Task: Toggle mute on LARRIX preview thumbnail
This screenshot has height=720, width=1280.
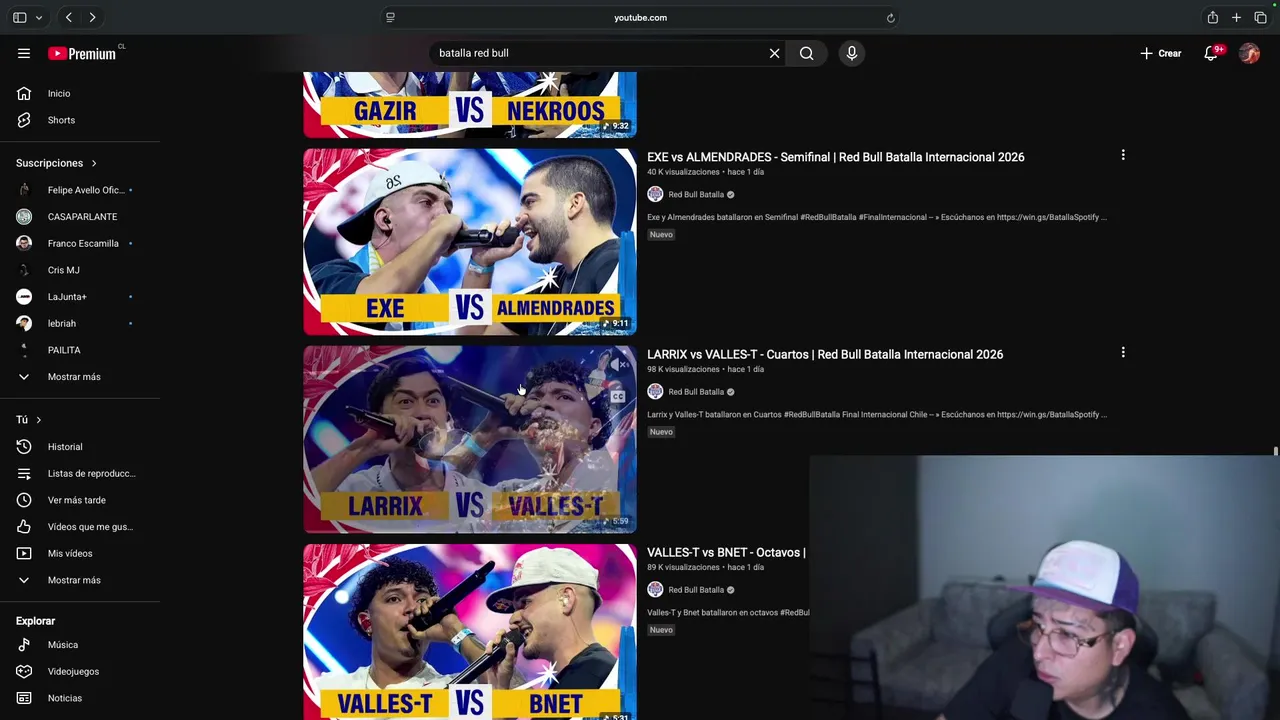Action: [x=619, y=365]
